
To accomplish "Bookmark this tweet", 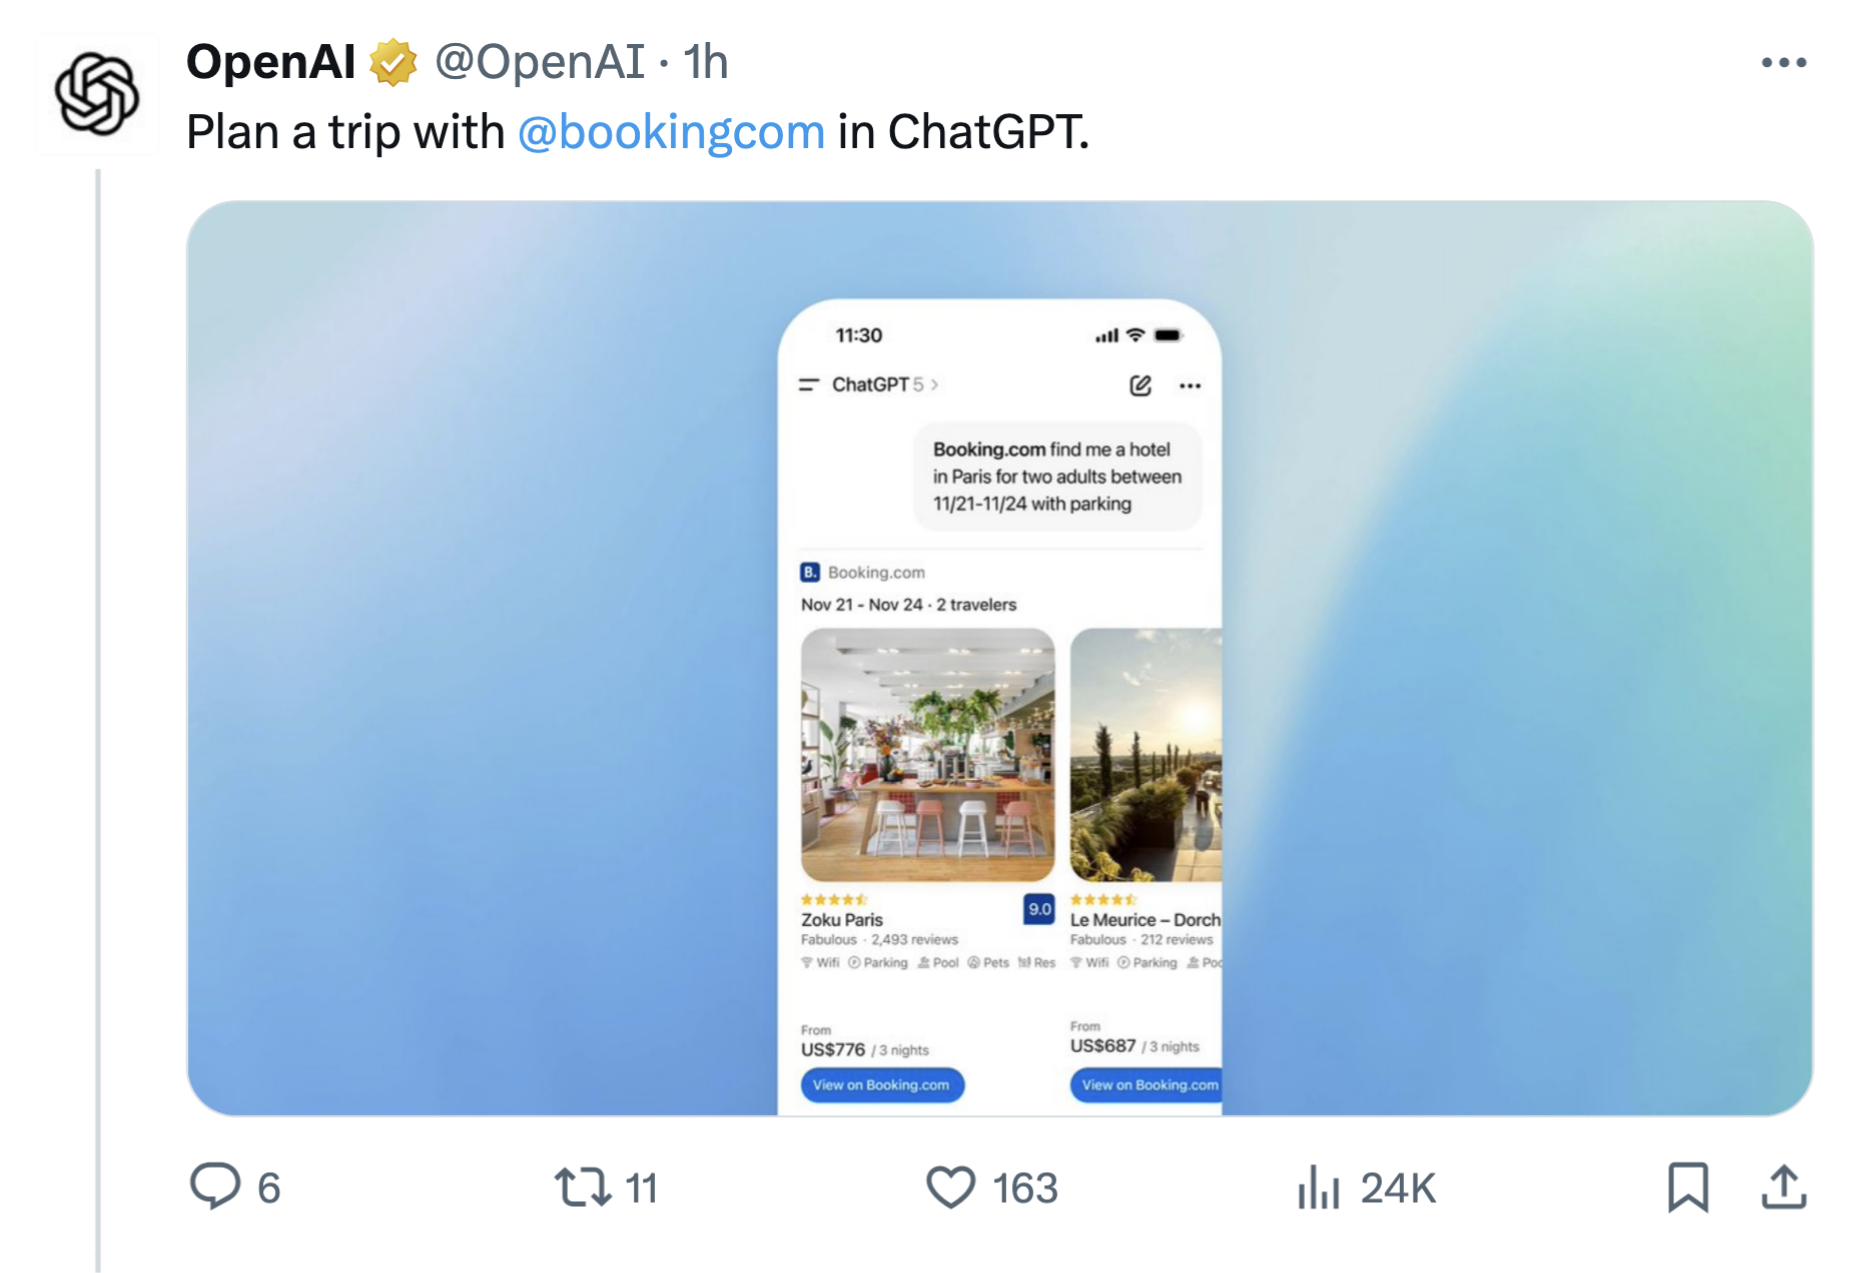I will coord(1688,1187).
